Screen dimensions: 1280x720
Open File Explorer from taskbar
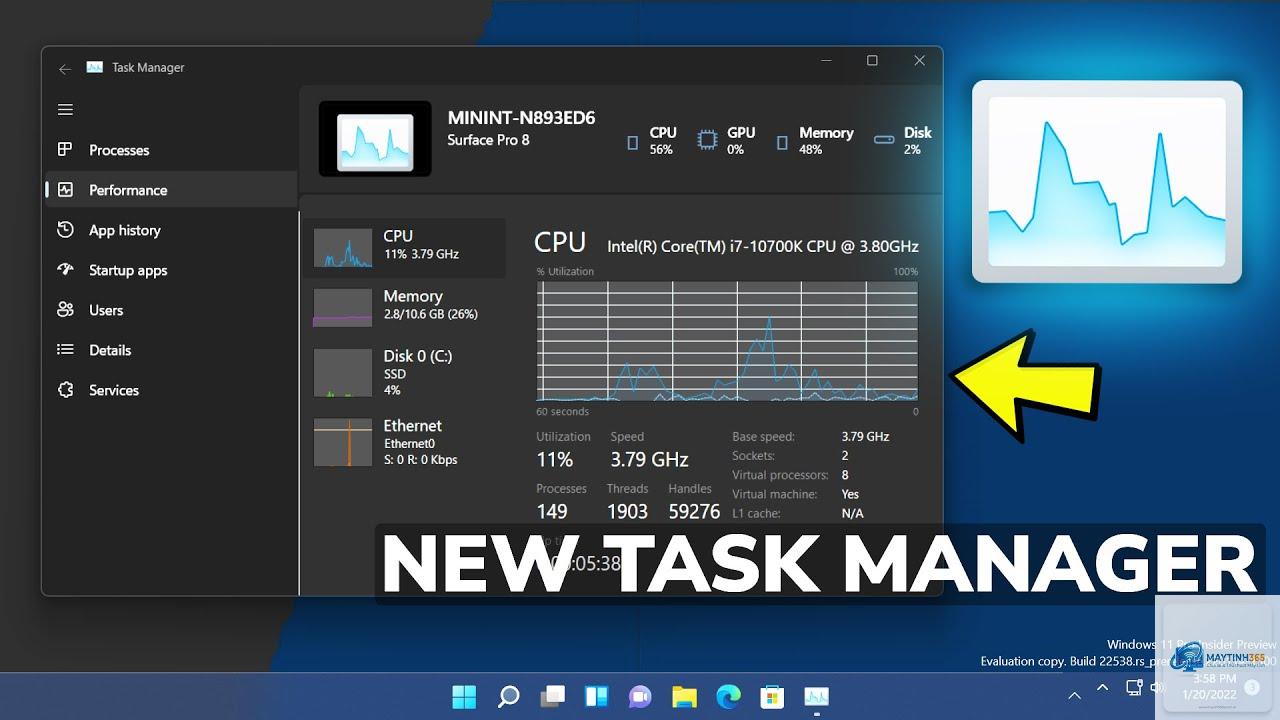[684, 696]
